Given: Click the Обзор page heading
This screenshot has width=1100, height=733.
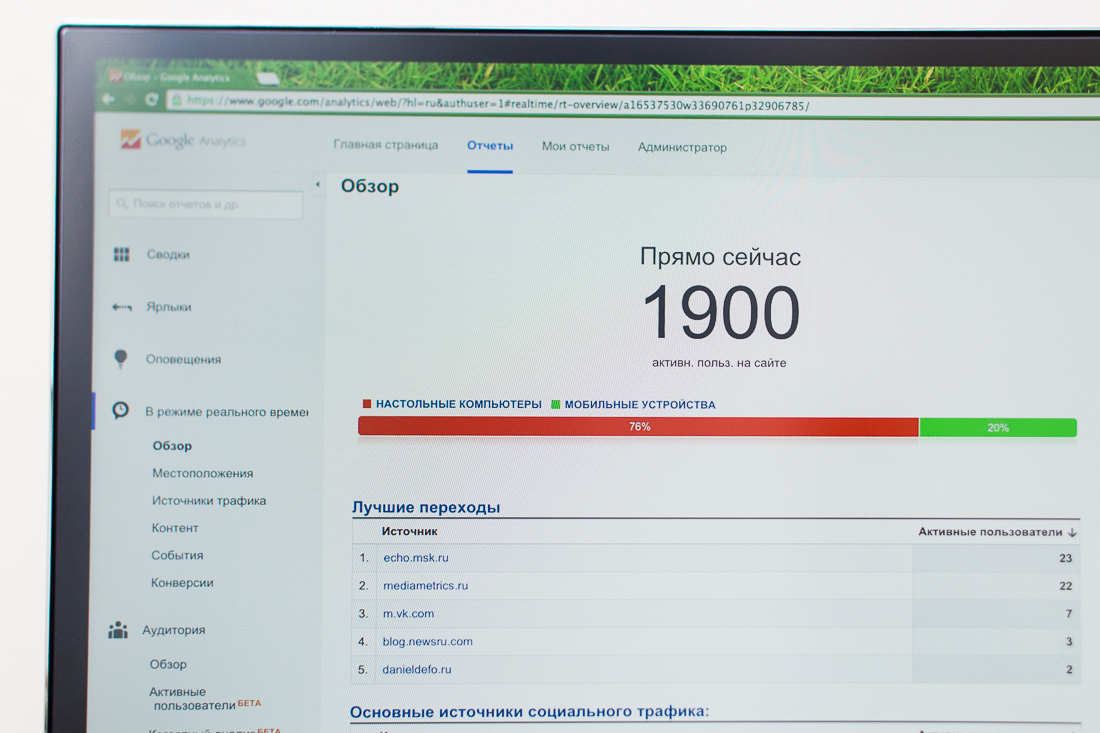Looking at the screenshot, I should 370,186.
